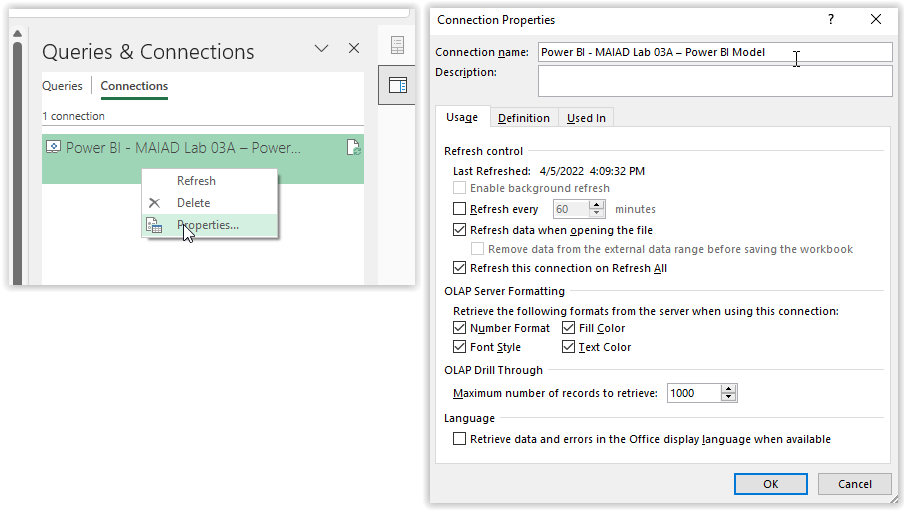Open the upper side pane list icon
904x512 pixels.
[397, 45]
